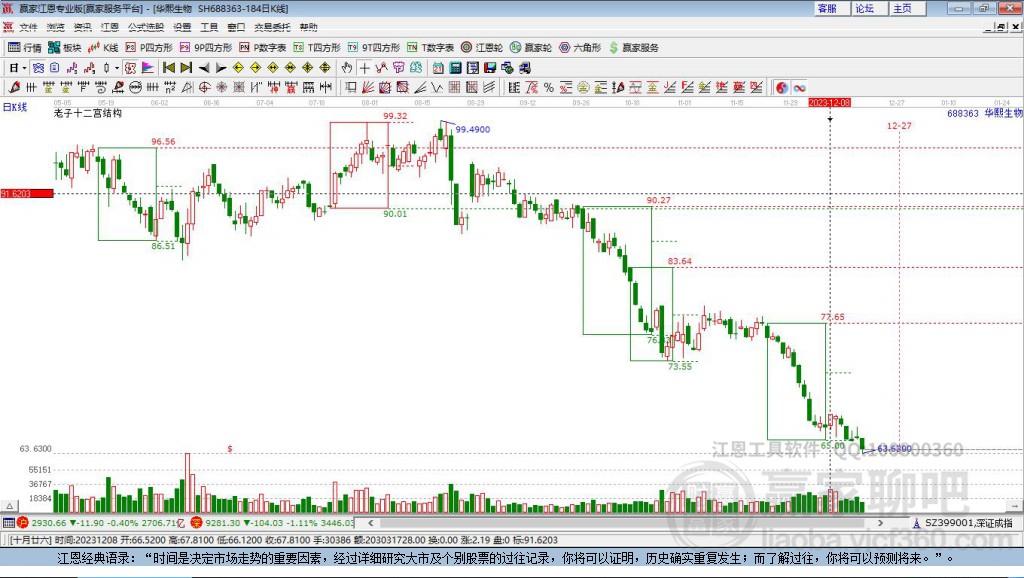
Task: Open the 帮助 menu
Action: pyautogui.click(x=308, y=27)
